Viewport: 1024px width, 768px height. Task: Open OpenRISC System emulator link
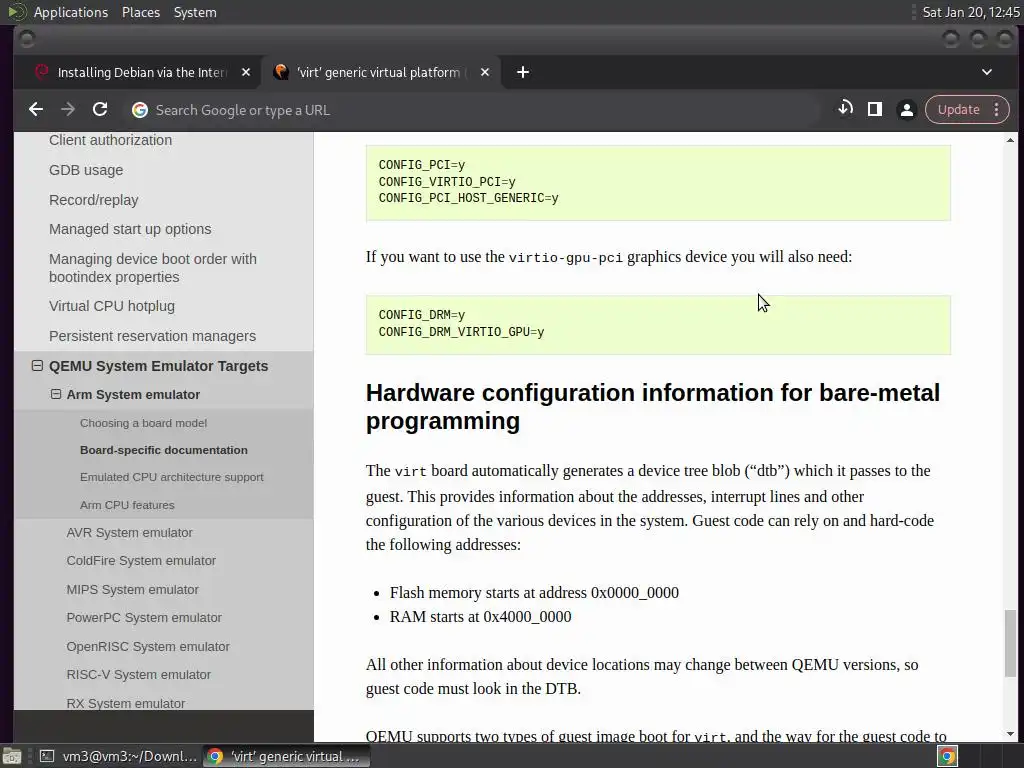tap(148, 647)
